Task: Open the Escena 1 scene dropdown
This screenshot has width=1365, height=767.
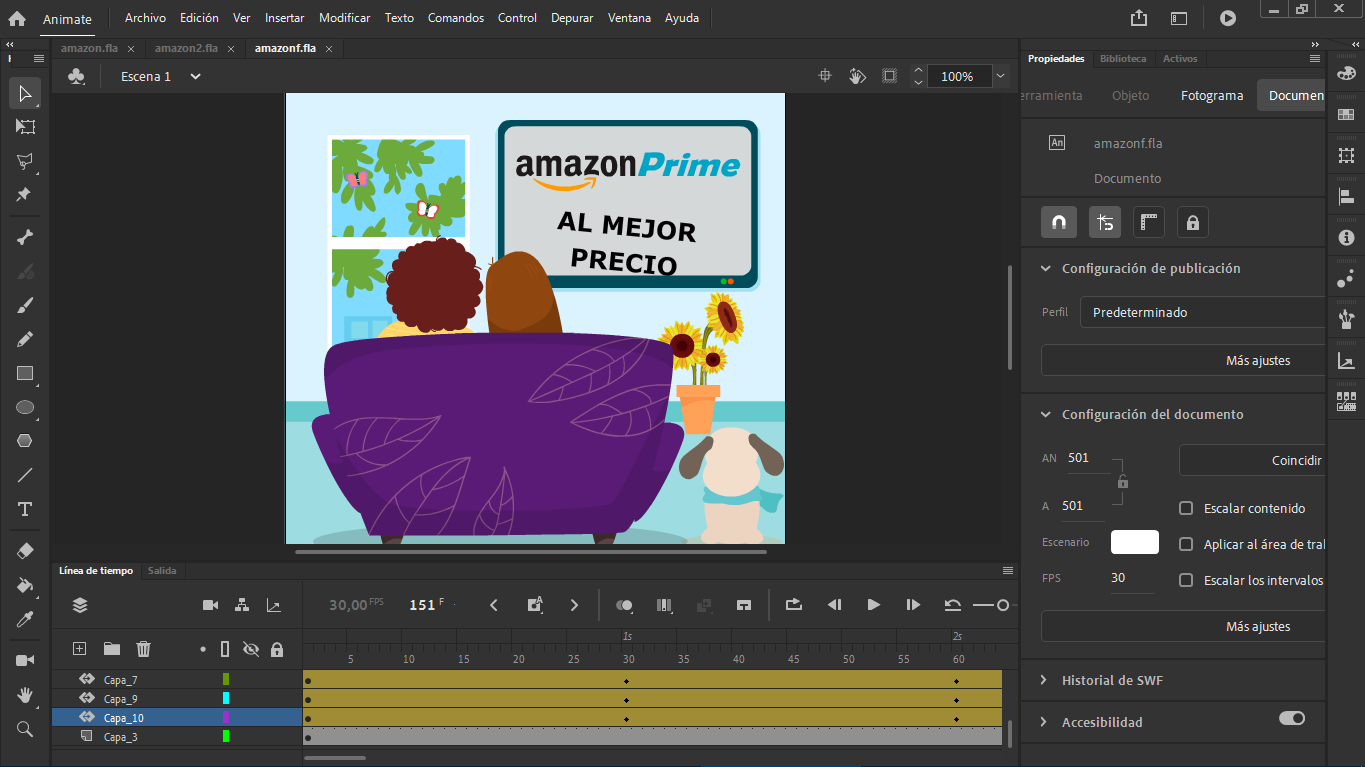Action: [x=195, y=76]
